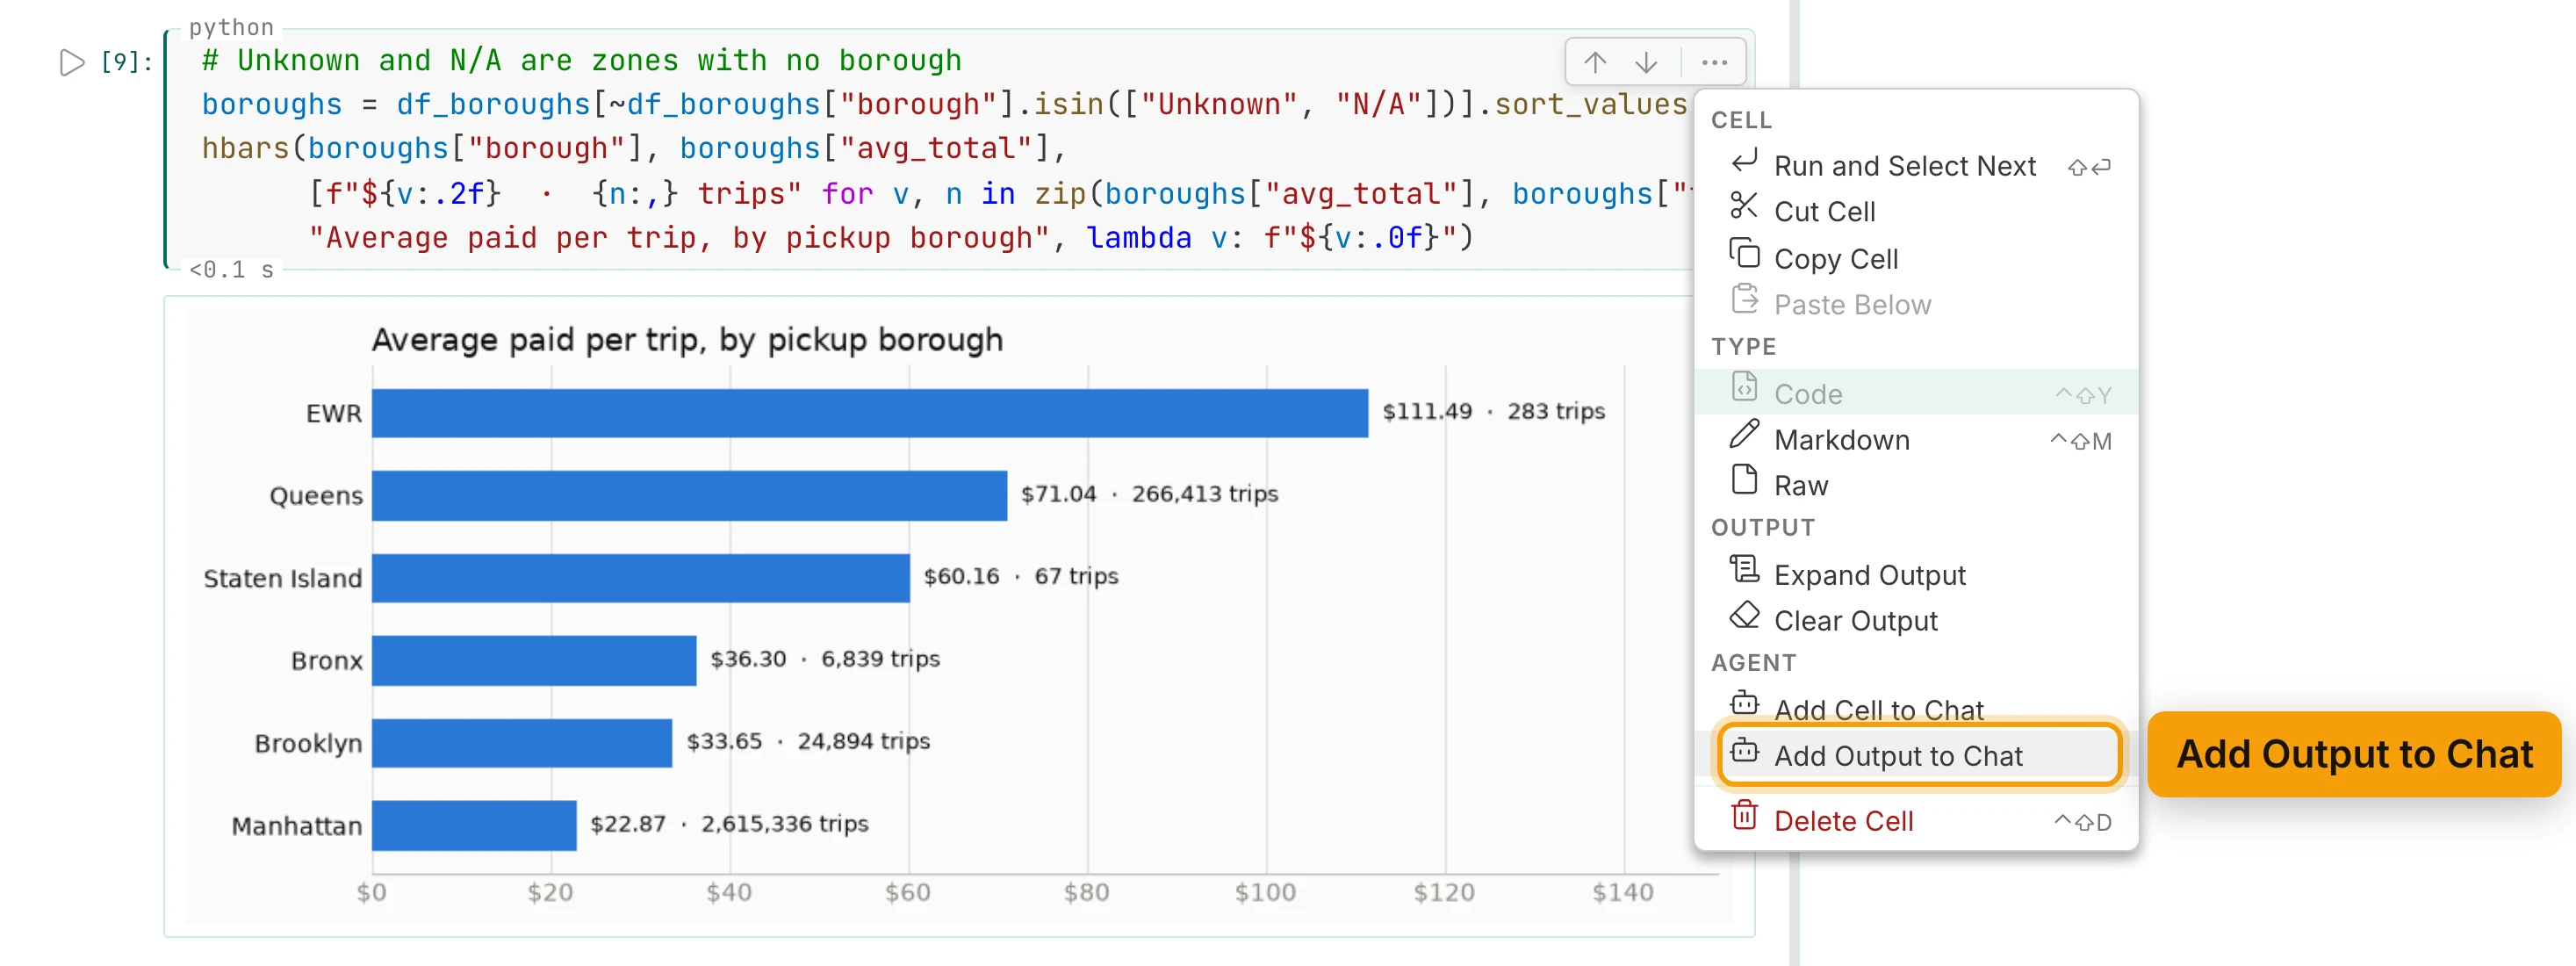Viewport: 2576px width, 966px height.
Task: Click the copy icon beside Copy Cell
Action: [1744, 253]
